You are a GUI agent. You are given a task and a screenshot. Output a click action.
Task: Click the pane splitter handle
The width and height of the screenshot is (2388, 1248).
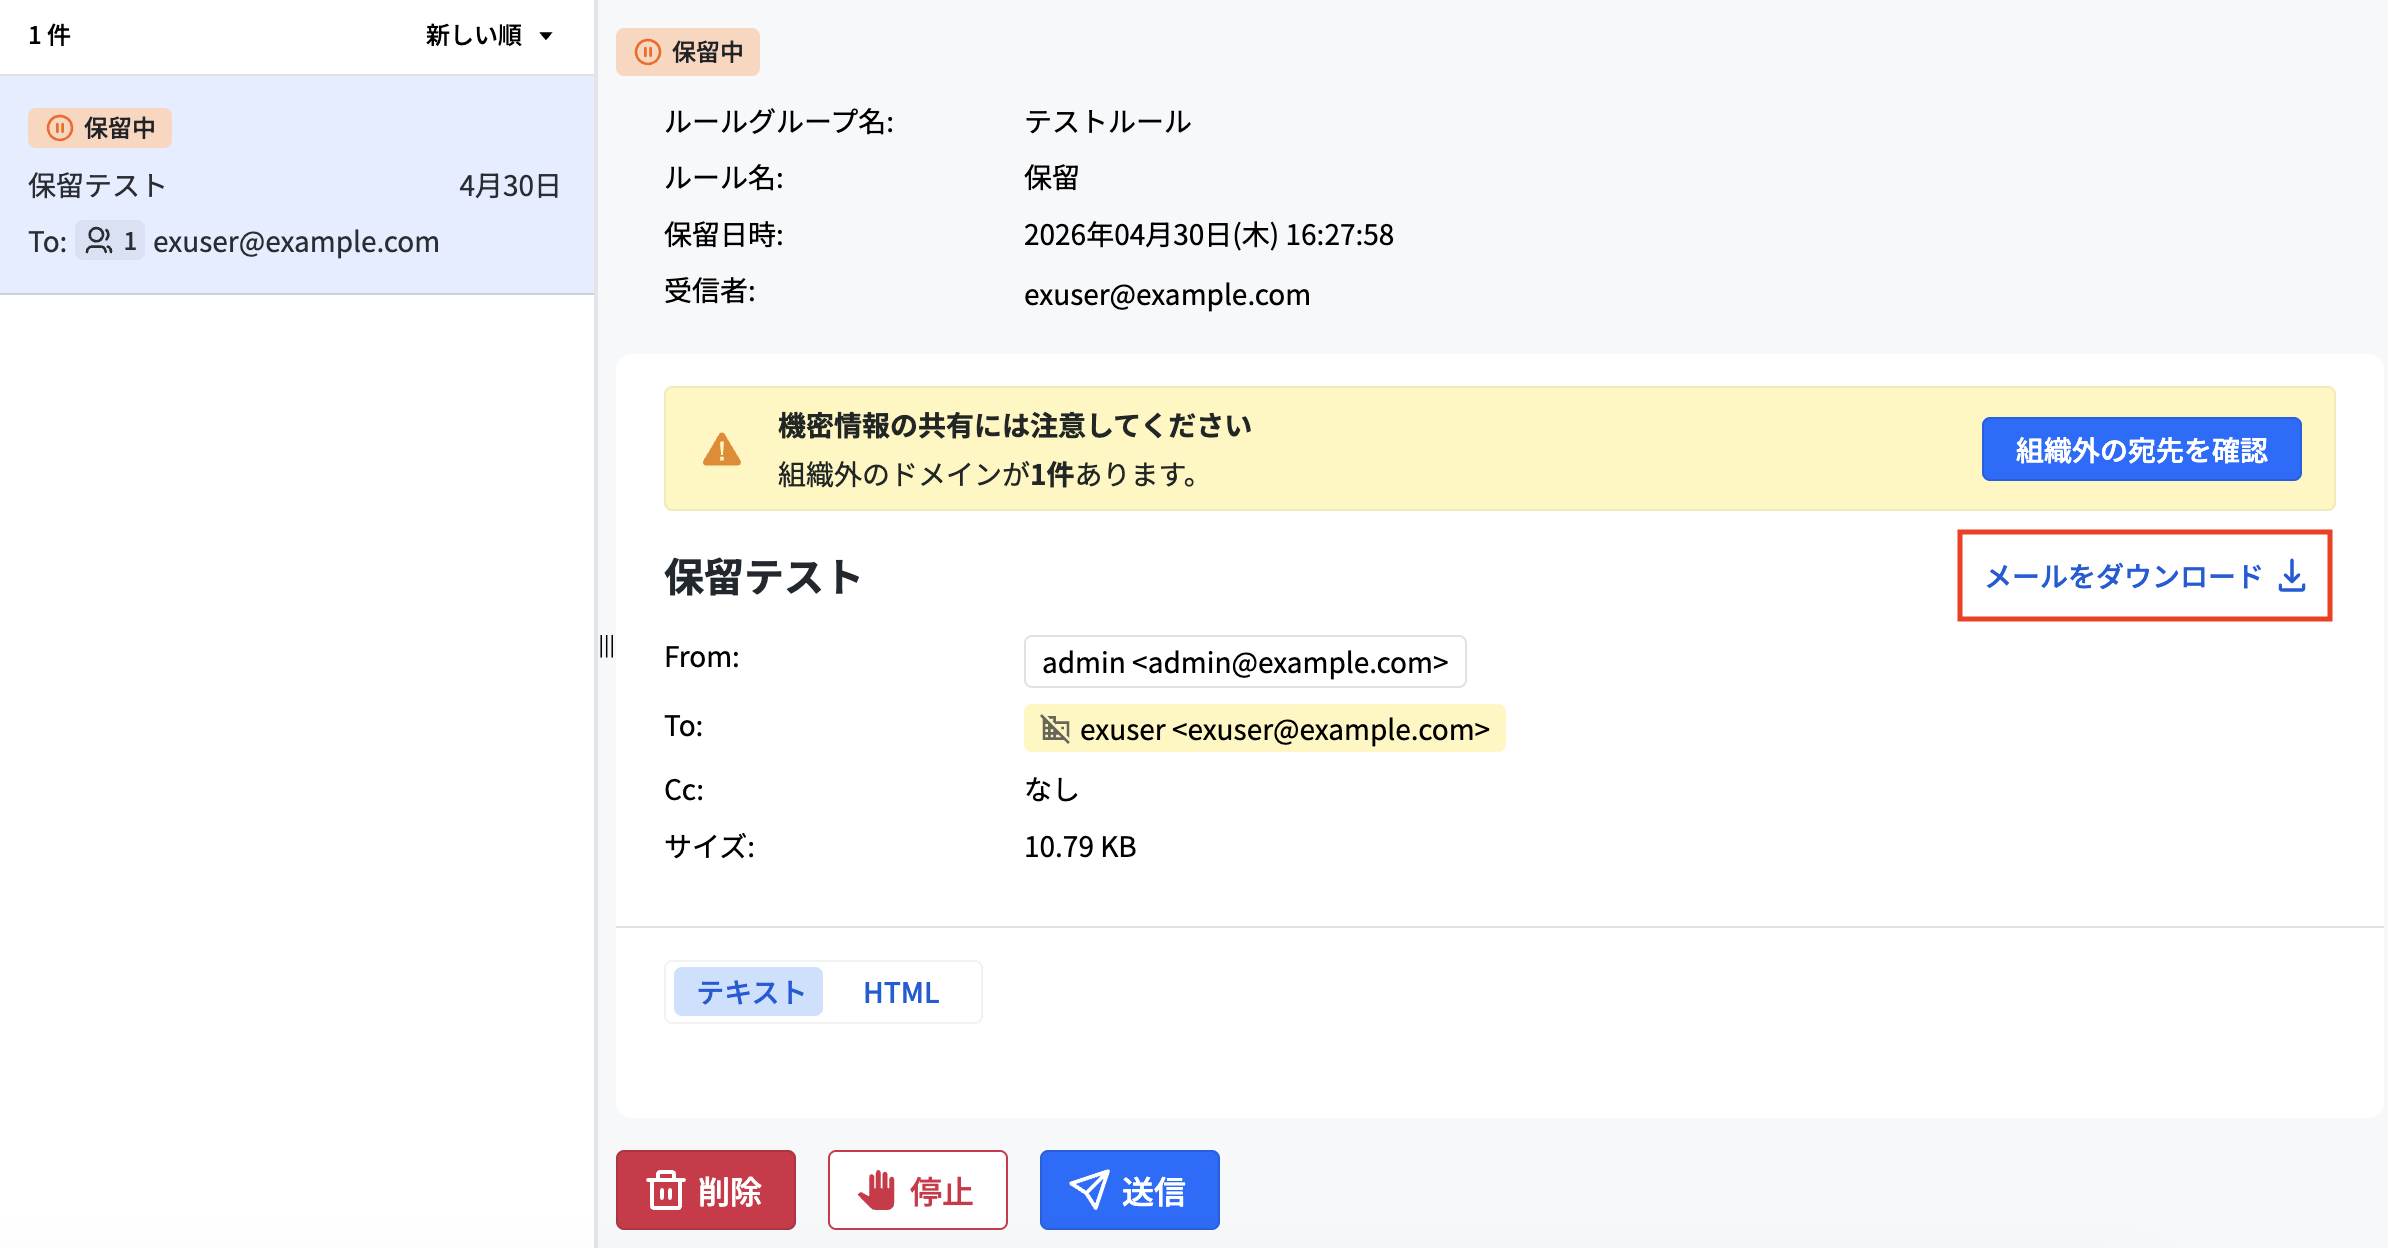coord(606,646)
